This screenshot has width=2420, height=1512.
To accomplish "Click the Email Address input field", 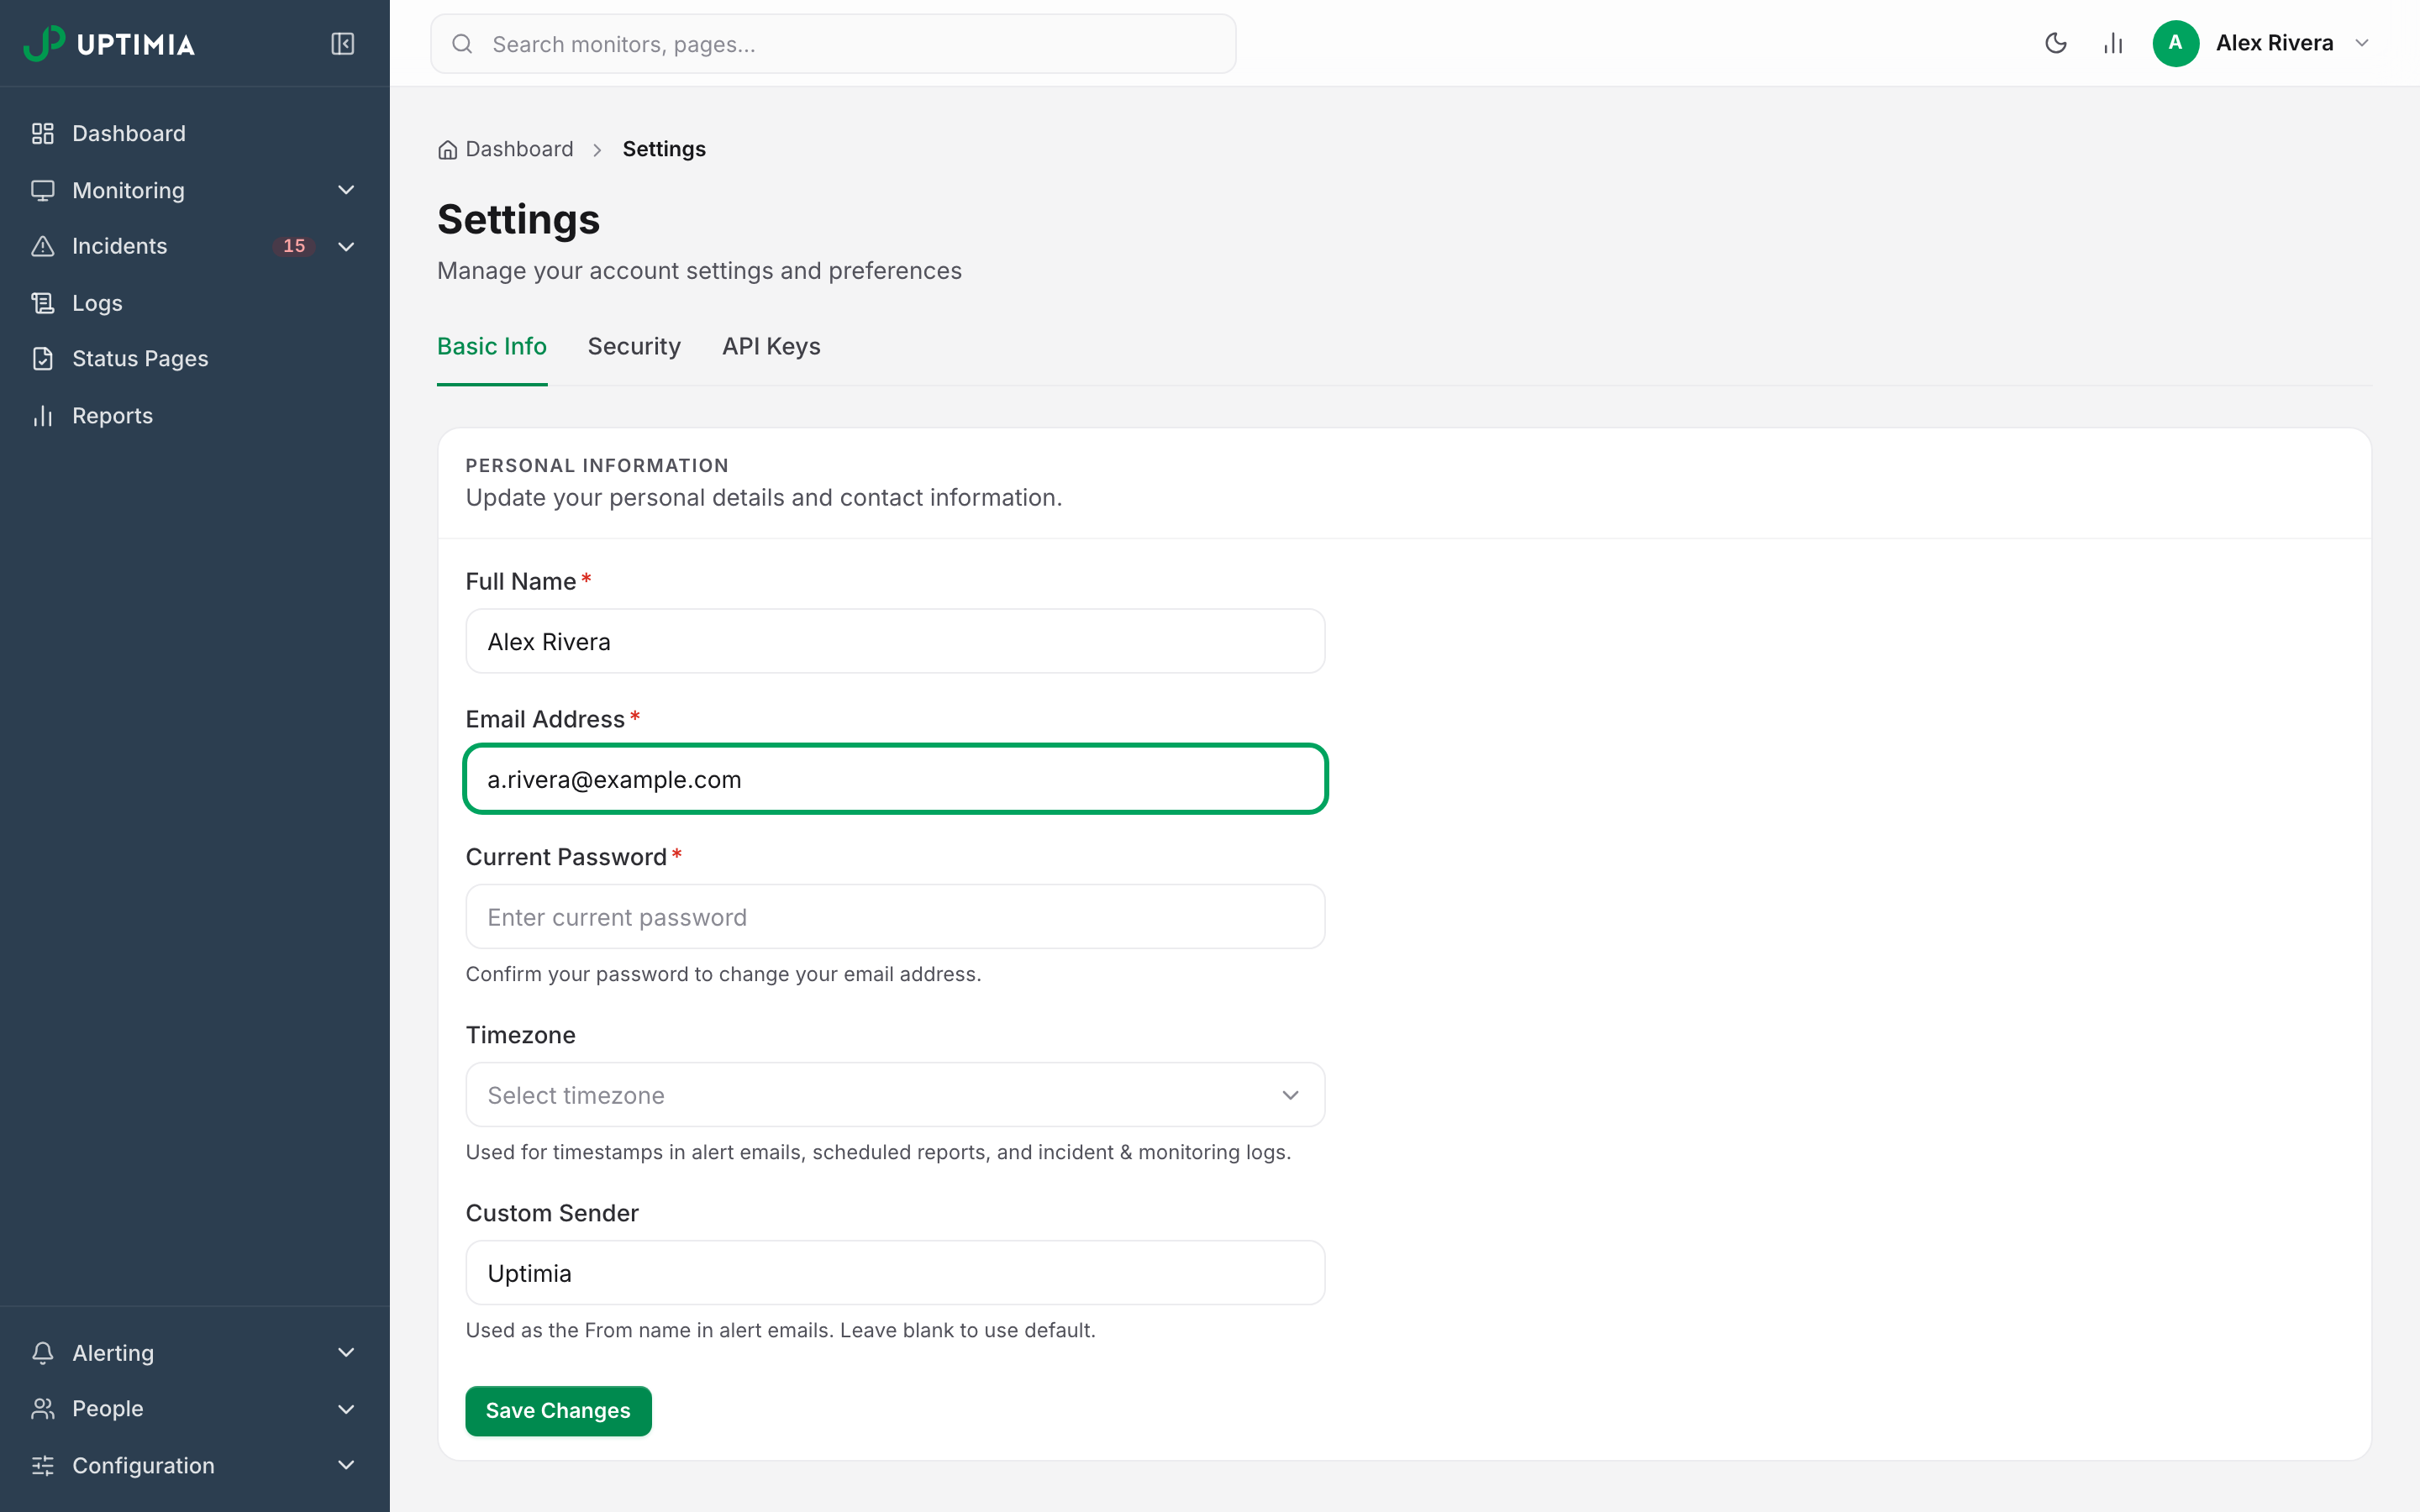I will click(895, 779).
